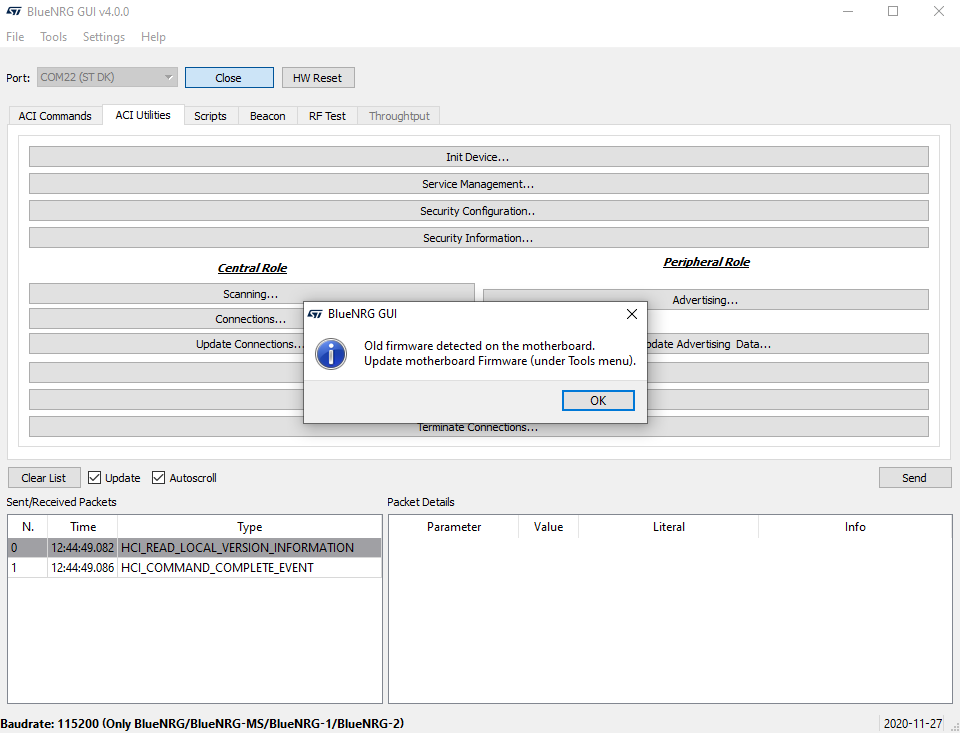Click the Send button
Image resolution: width=960 pixels, height=733 pixels.
[915, 478]
